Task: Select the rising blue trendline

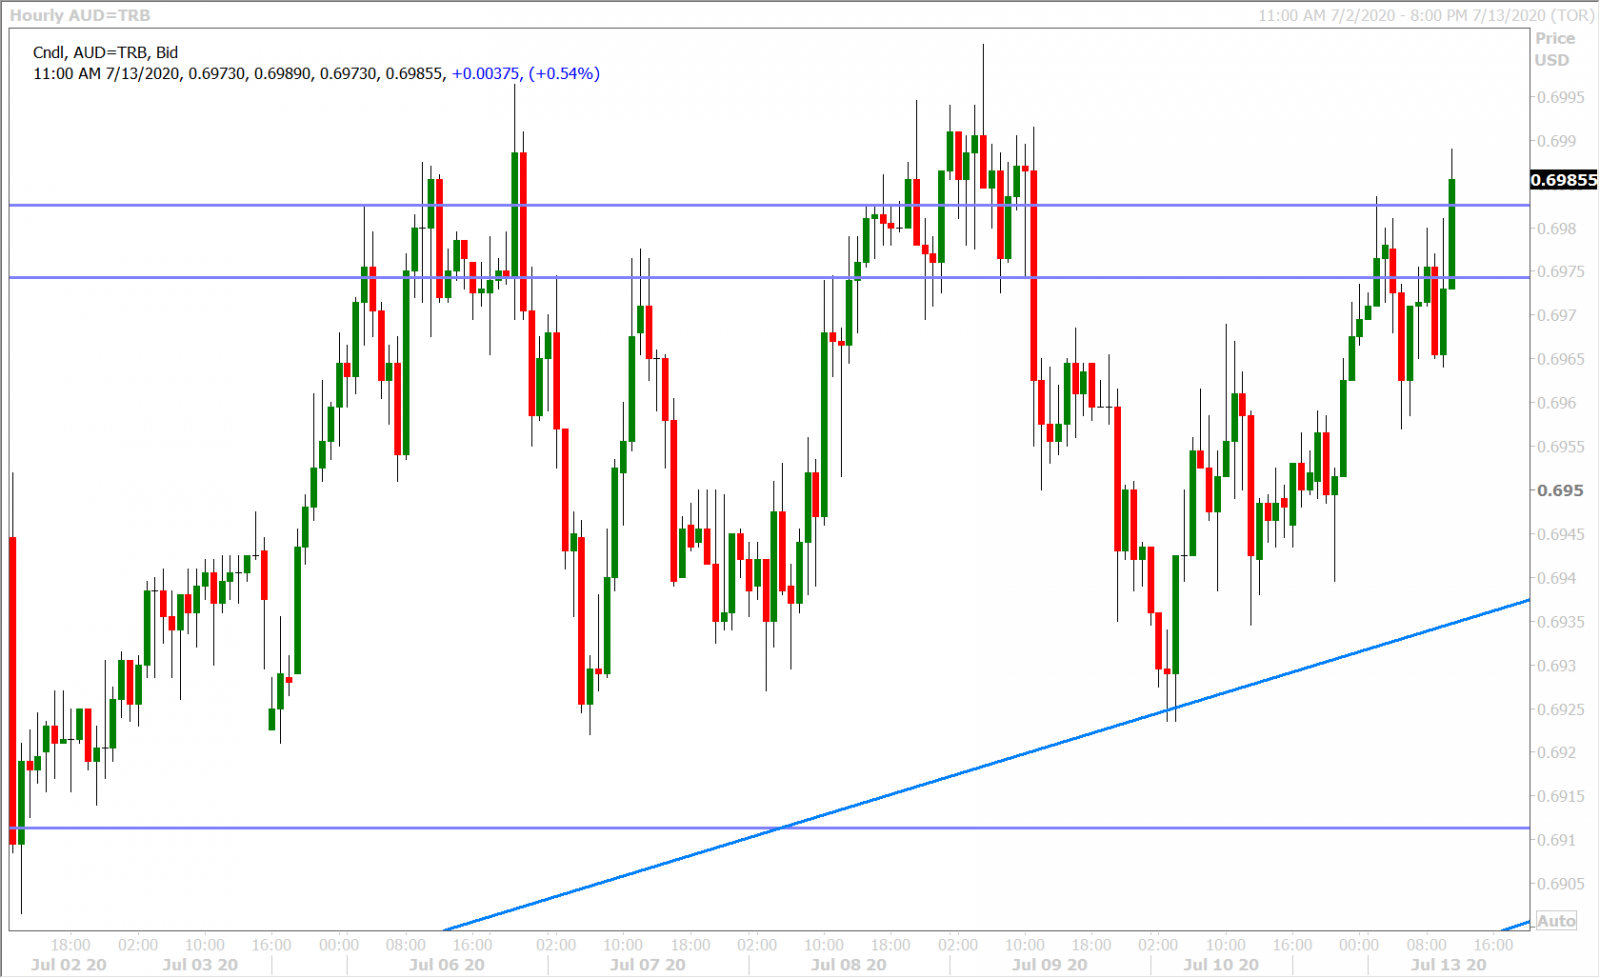Action: point(986,766)
